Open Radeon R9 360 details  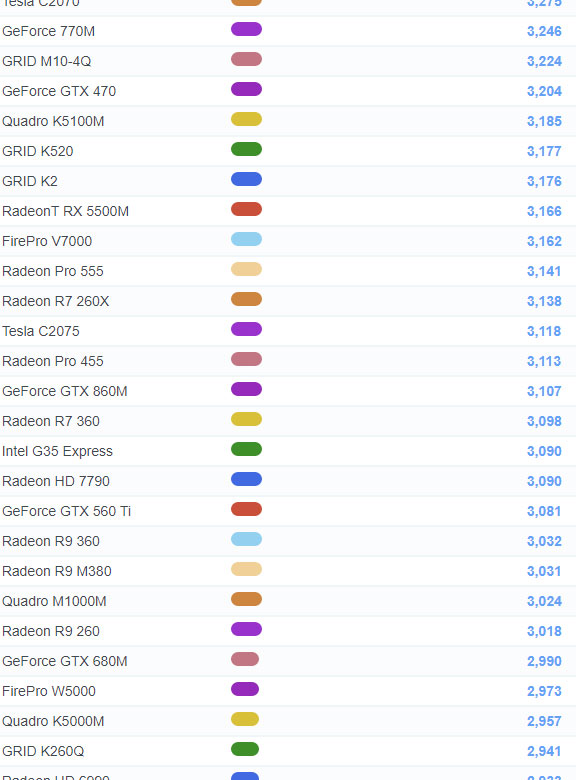tap(51, 541)
